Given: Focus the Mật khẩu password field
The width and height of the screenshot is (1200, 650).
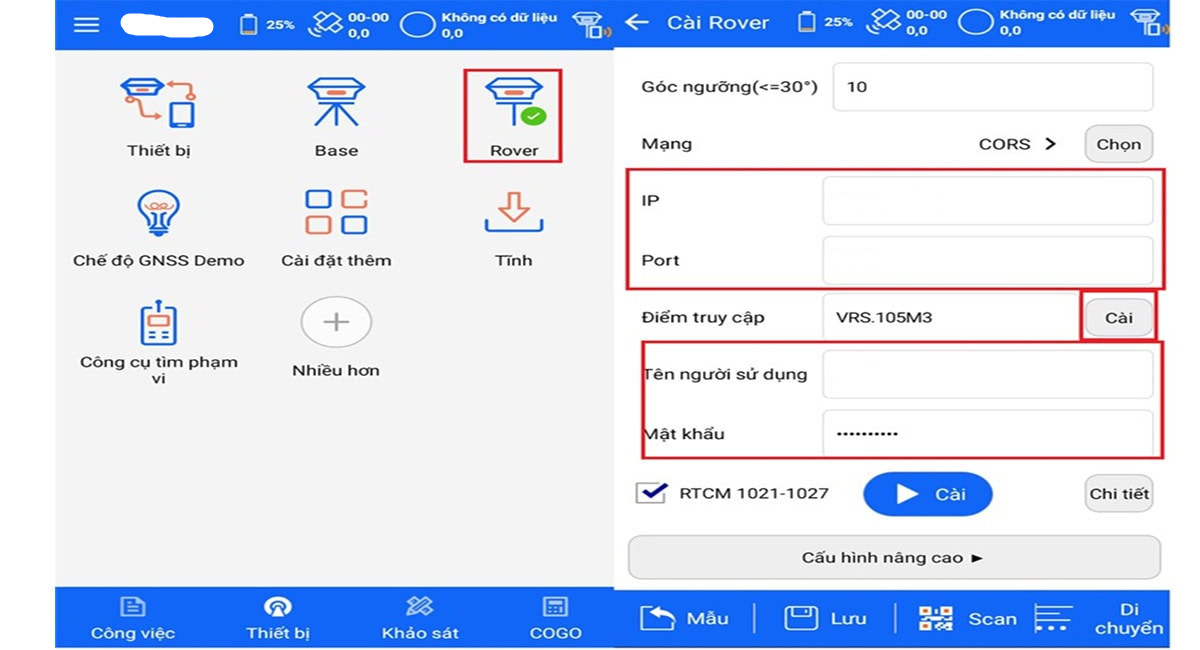Looking at the screenshot, I should (x=988, y=434).
